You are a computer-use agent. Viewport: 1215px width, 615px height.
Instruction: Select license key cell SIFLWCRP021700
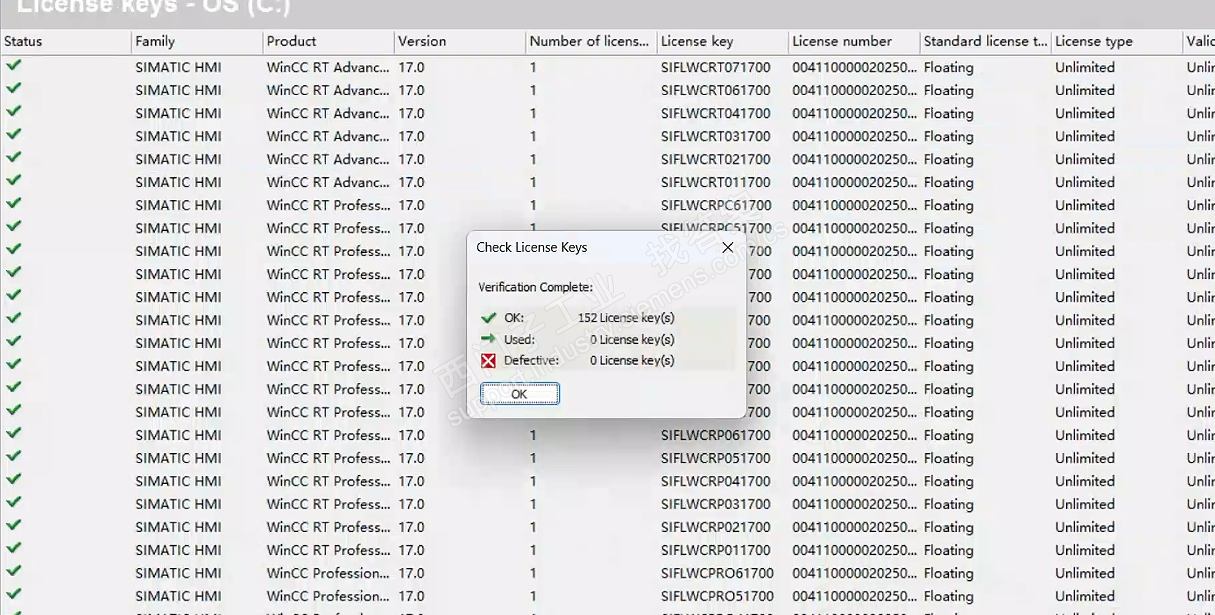(x=716, y=528)
